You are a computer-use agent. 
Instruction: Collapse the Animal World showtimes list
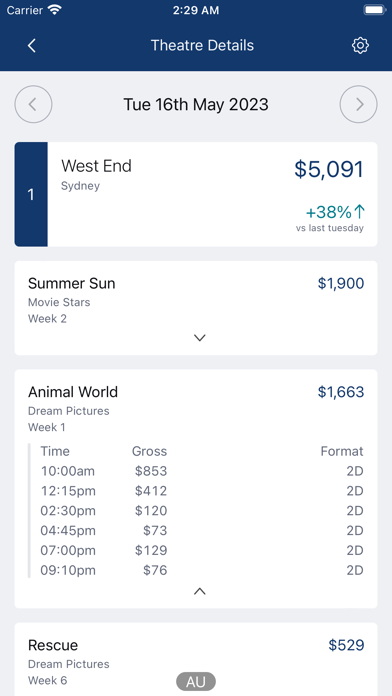[x=200, y=591]
